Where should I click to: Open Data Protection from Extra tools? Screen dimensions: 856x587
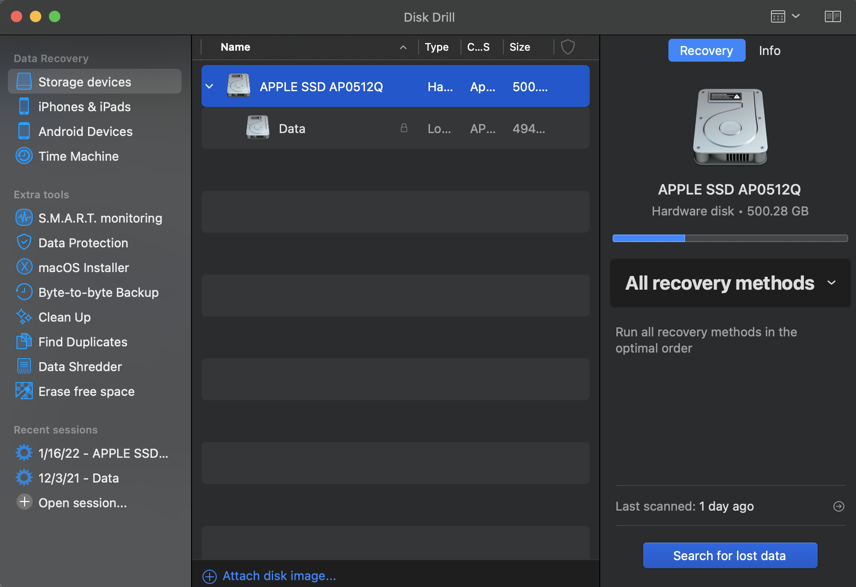tap(95, 242)
